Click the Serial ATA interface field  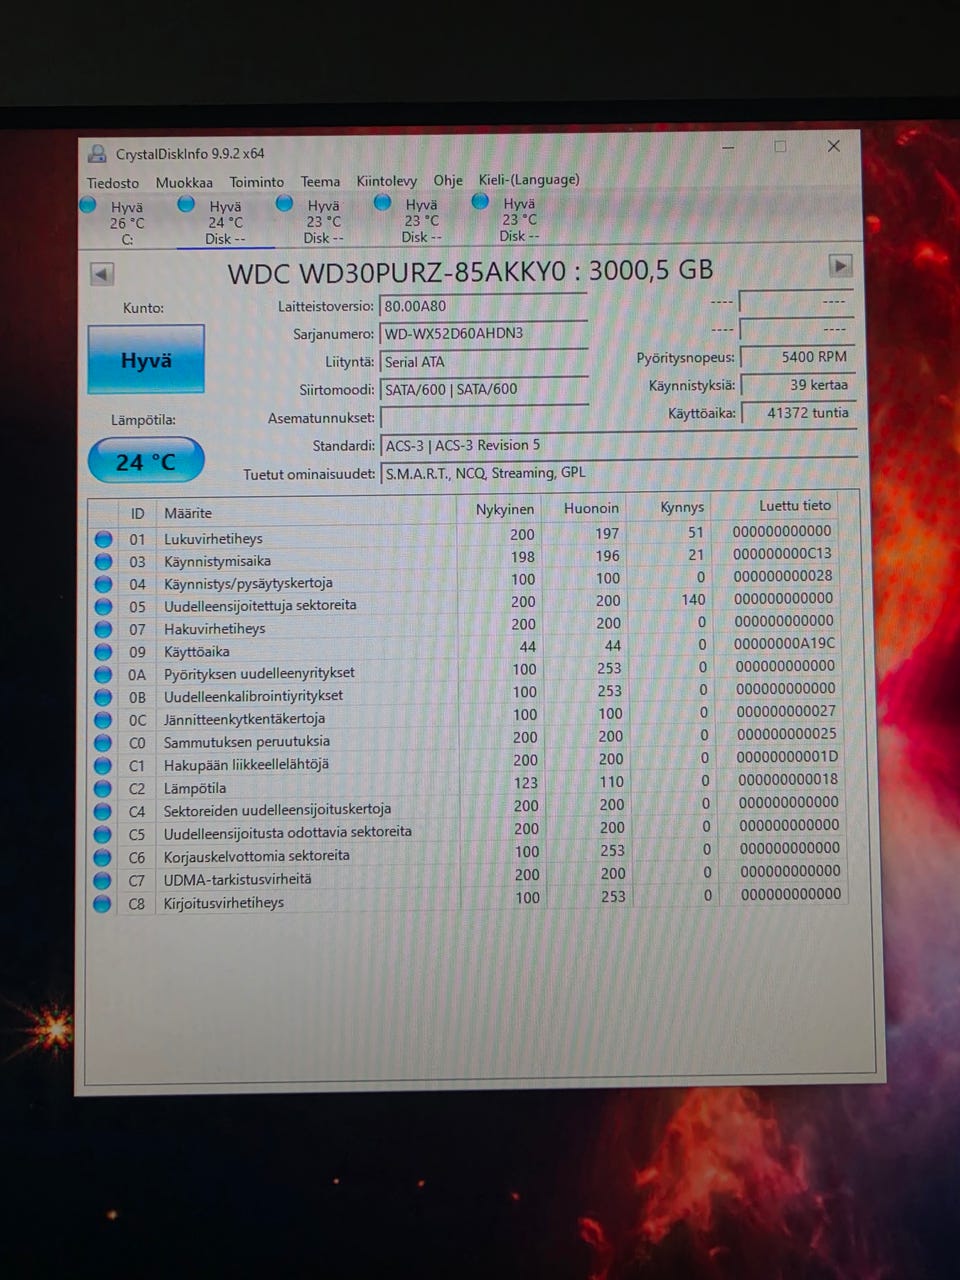pos(483,362)
